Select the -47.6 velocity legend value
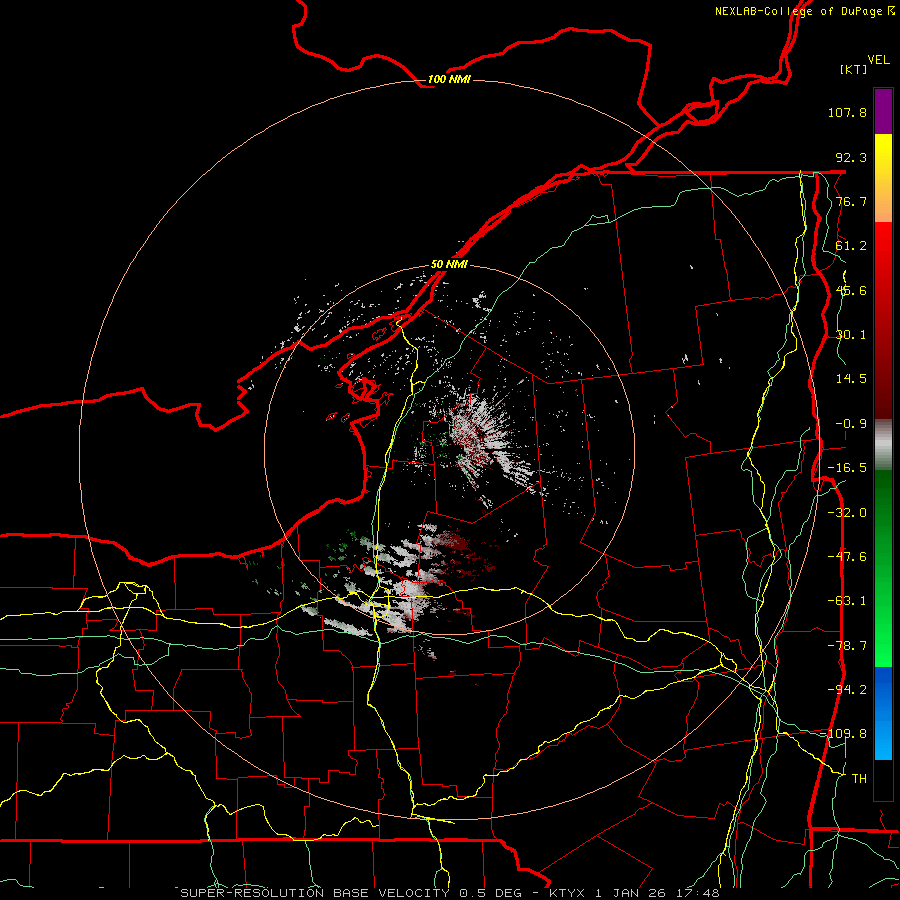The width and height of the screenshot is (900, 900). tap(847, 557)
